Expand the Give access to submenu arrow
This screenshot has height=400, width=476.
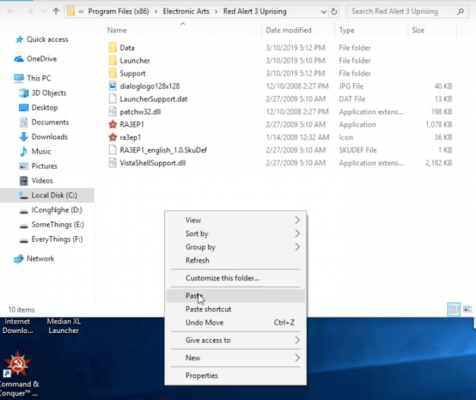[297, 340]
